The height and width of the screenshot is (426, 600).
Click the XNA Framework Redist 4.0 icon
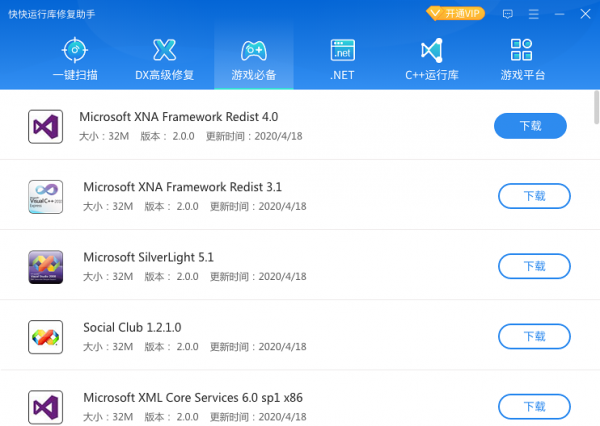[45, 126]
